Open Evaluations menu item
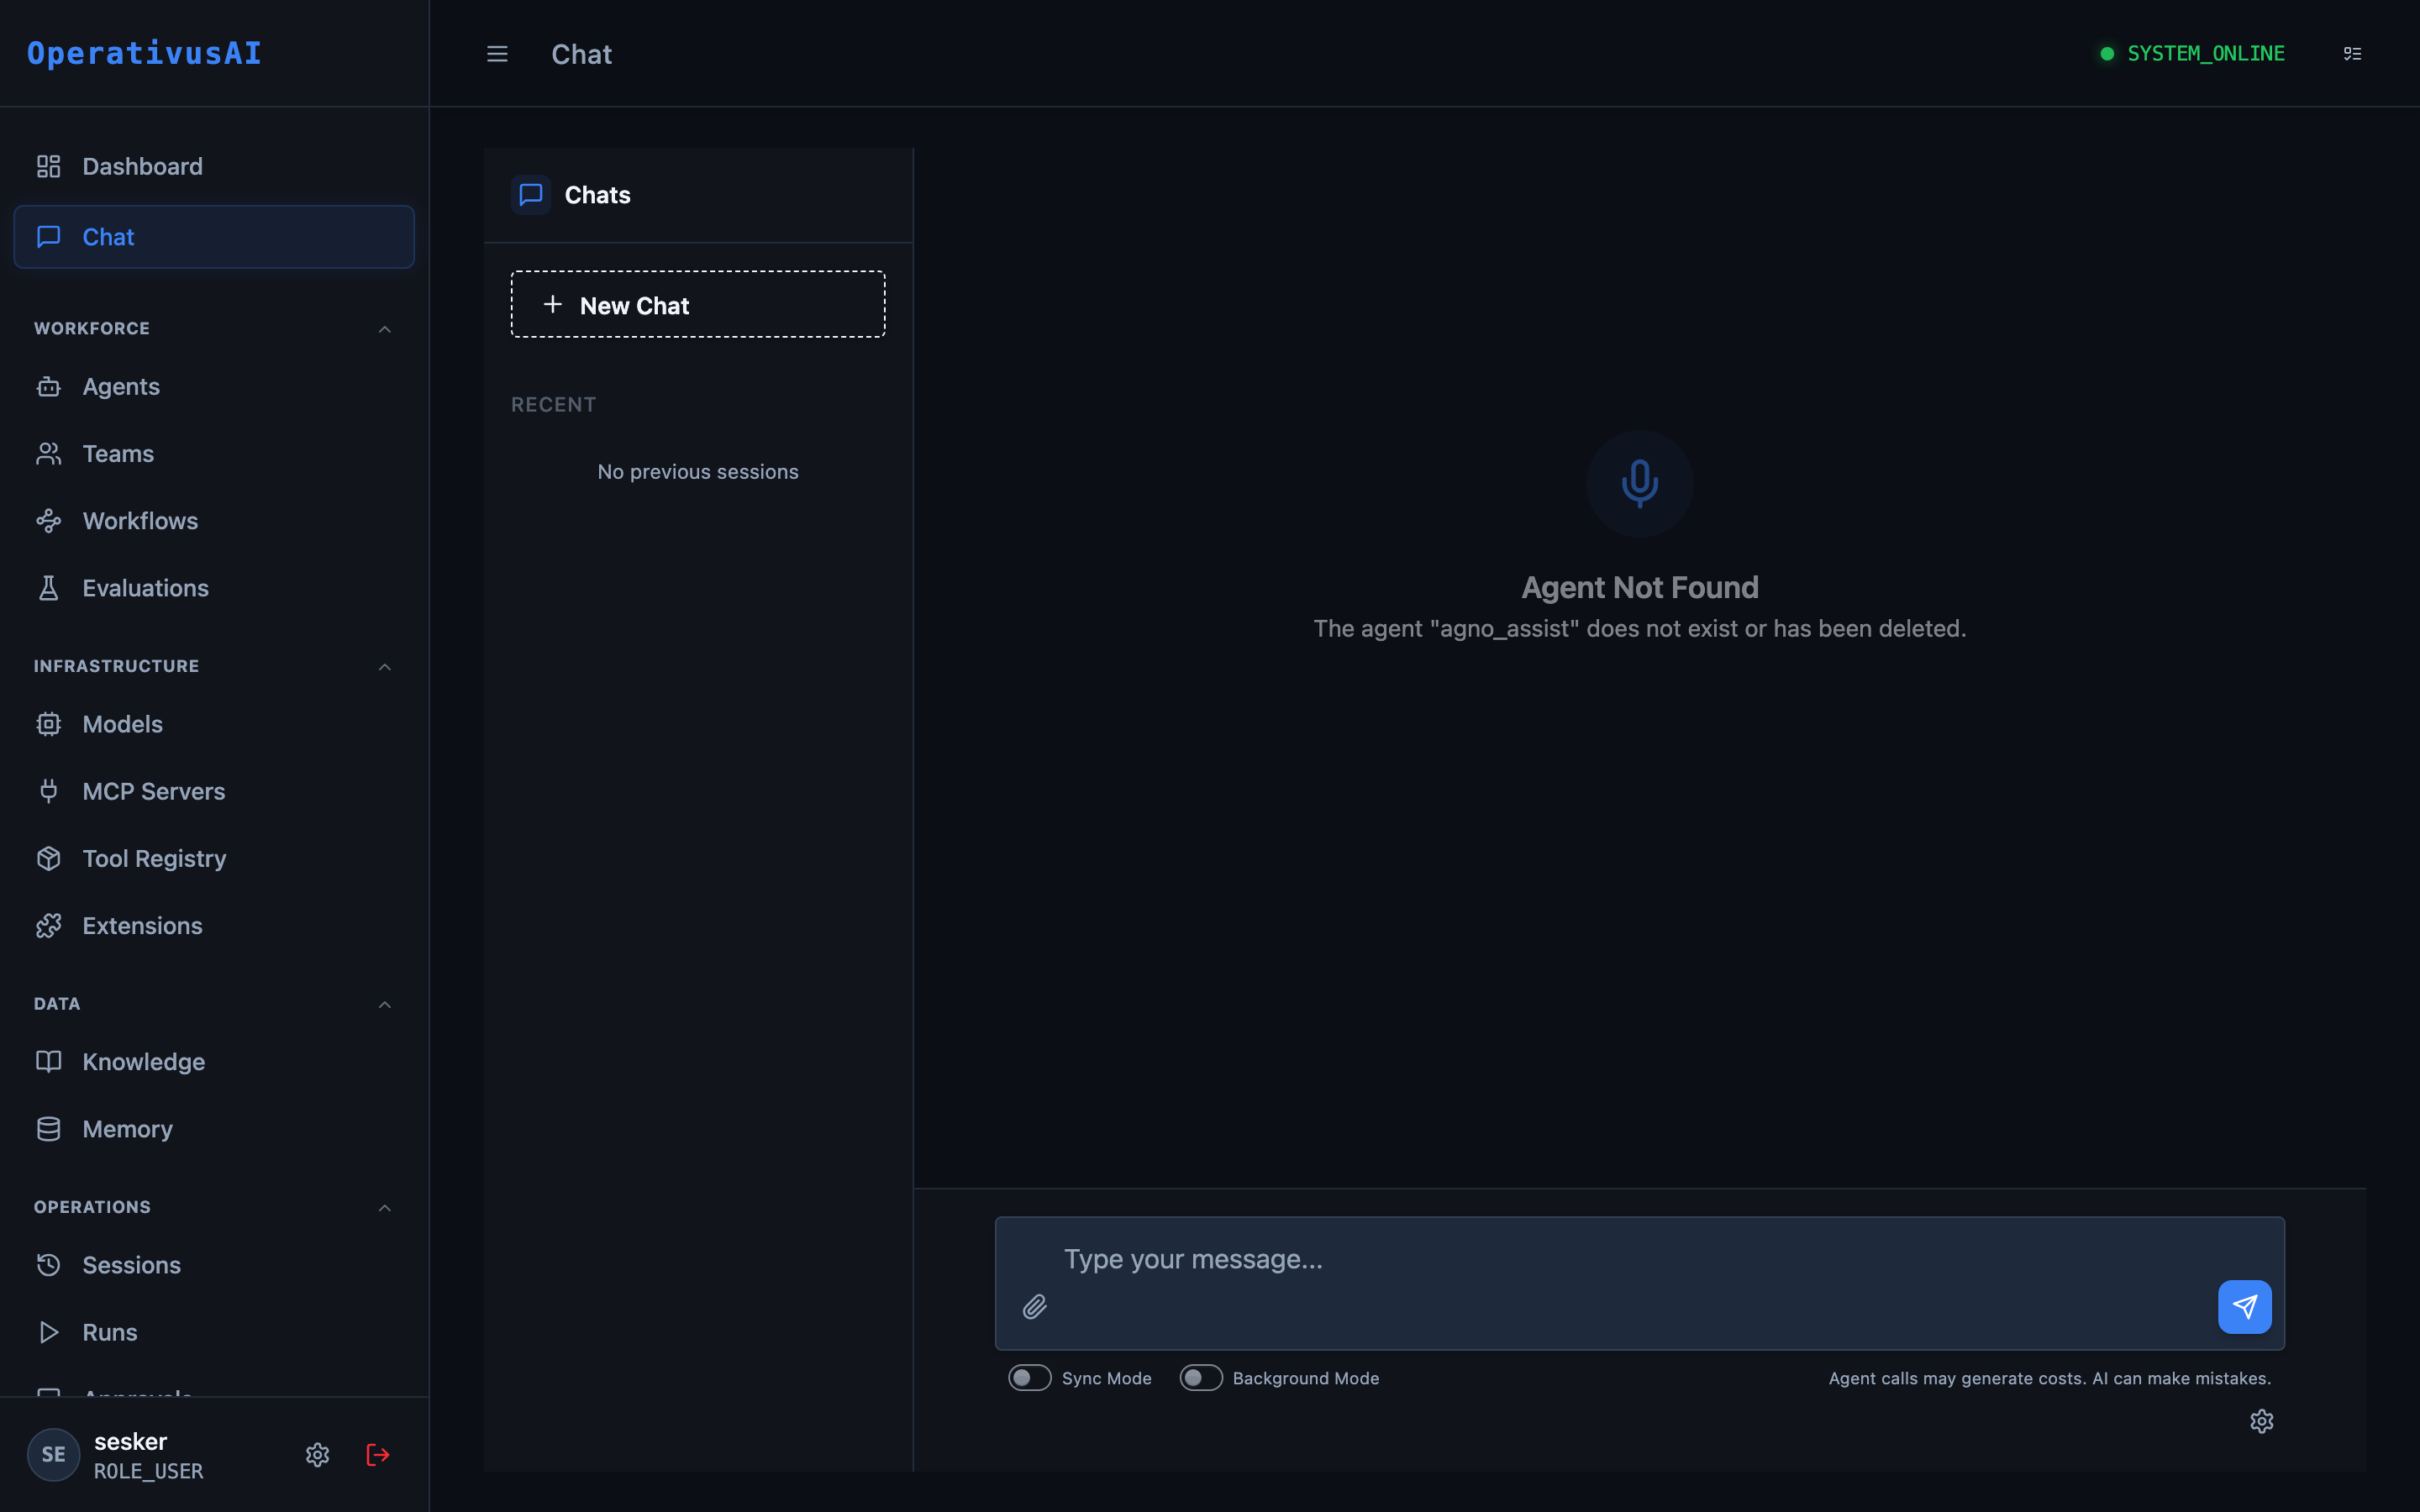Image resolution: width=2420 pixels, height=1512 pixels. pyautogui.click(x=214, y=588)
